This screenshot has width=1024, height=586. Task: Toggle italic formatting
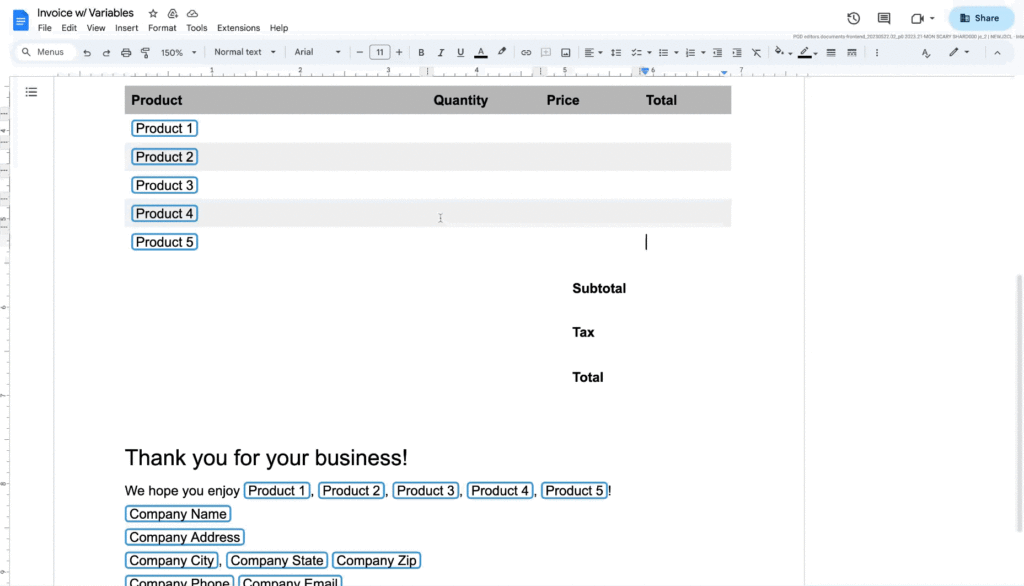pos(441,52)
